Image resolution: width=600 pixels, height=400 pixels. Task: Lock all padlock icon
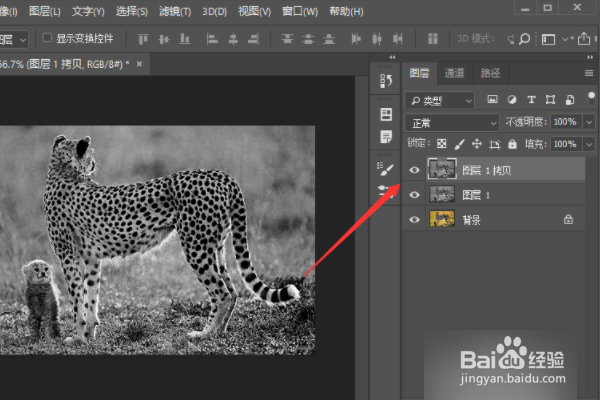click(x=512, y=144)
